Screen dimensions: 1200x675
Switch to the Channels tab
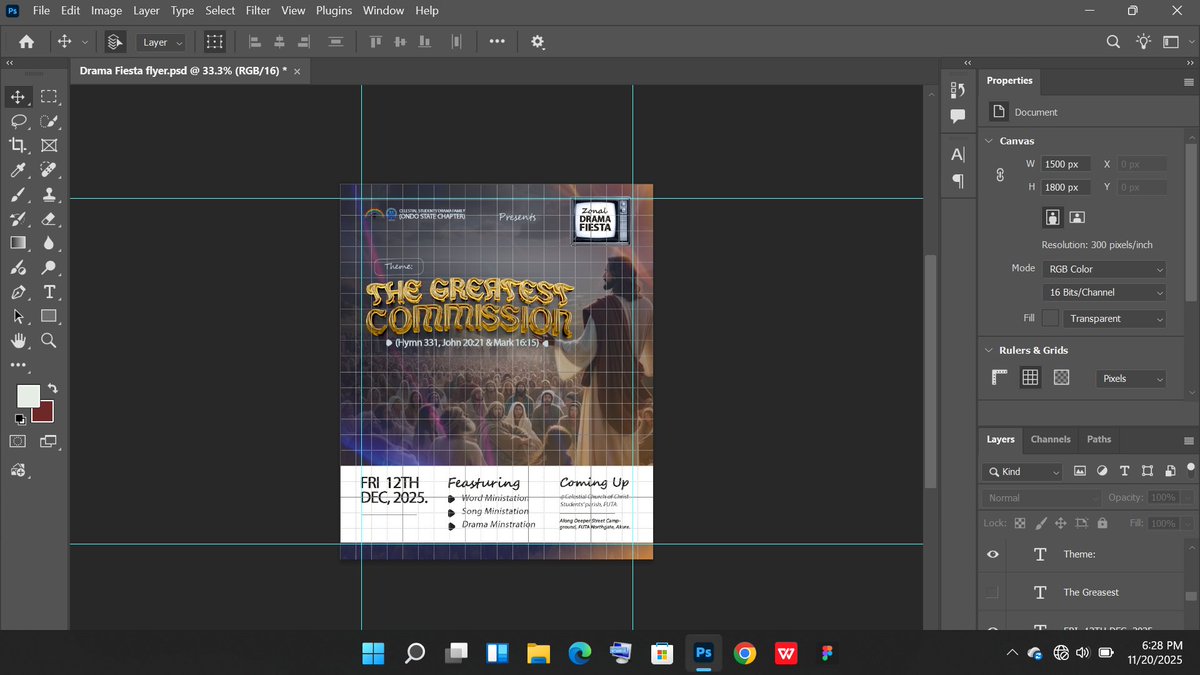(1051, 439)
